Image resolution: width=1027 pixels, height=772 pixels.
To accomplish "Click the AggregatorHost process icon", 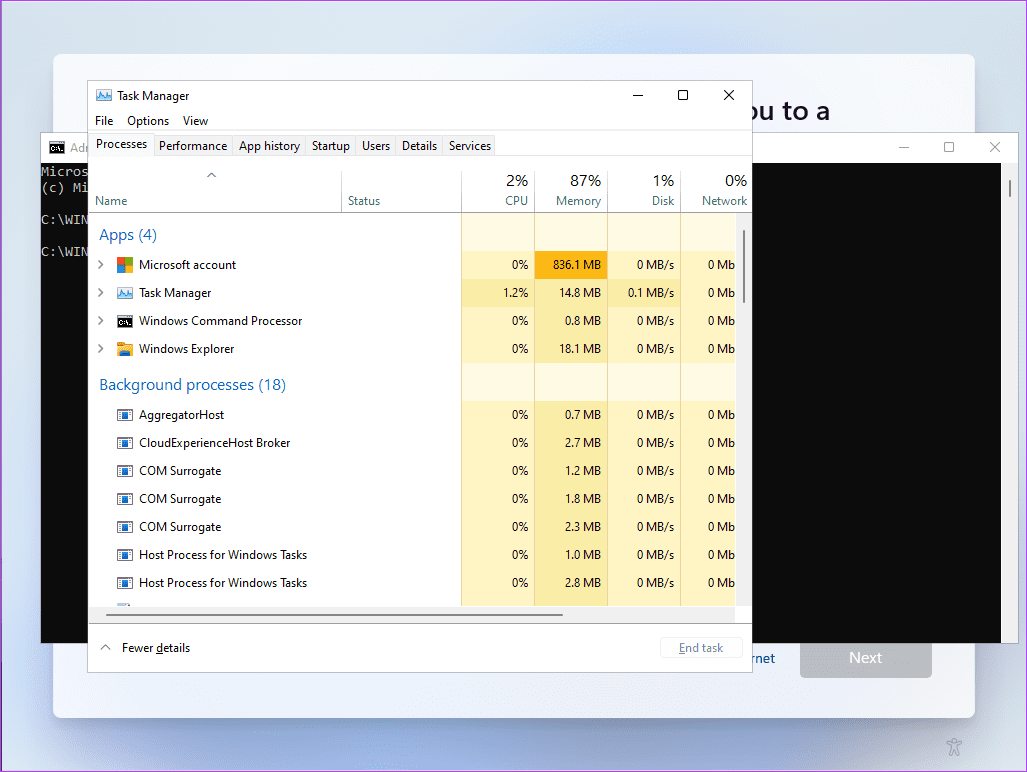I will click(125, 415).
